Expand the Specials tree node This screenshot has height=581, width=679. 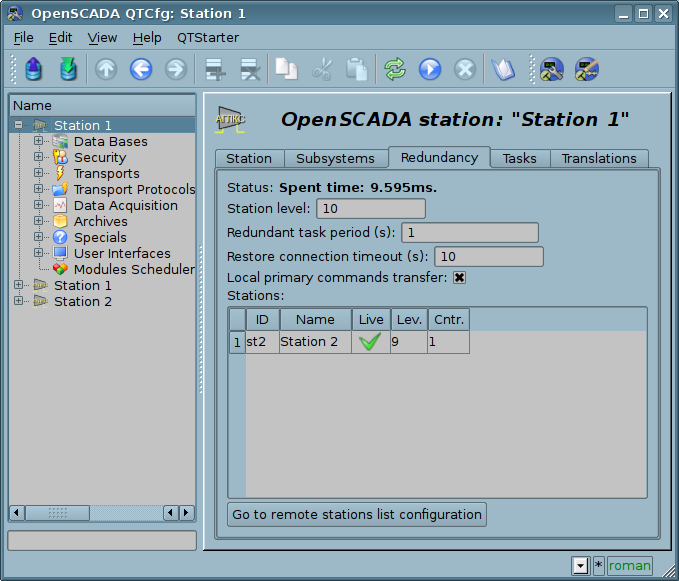click(39, 237)
